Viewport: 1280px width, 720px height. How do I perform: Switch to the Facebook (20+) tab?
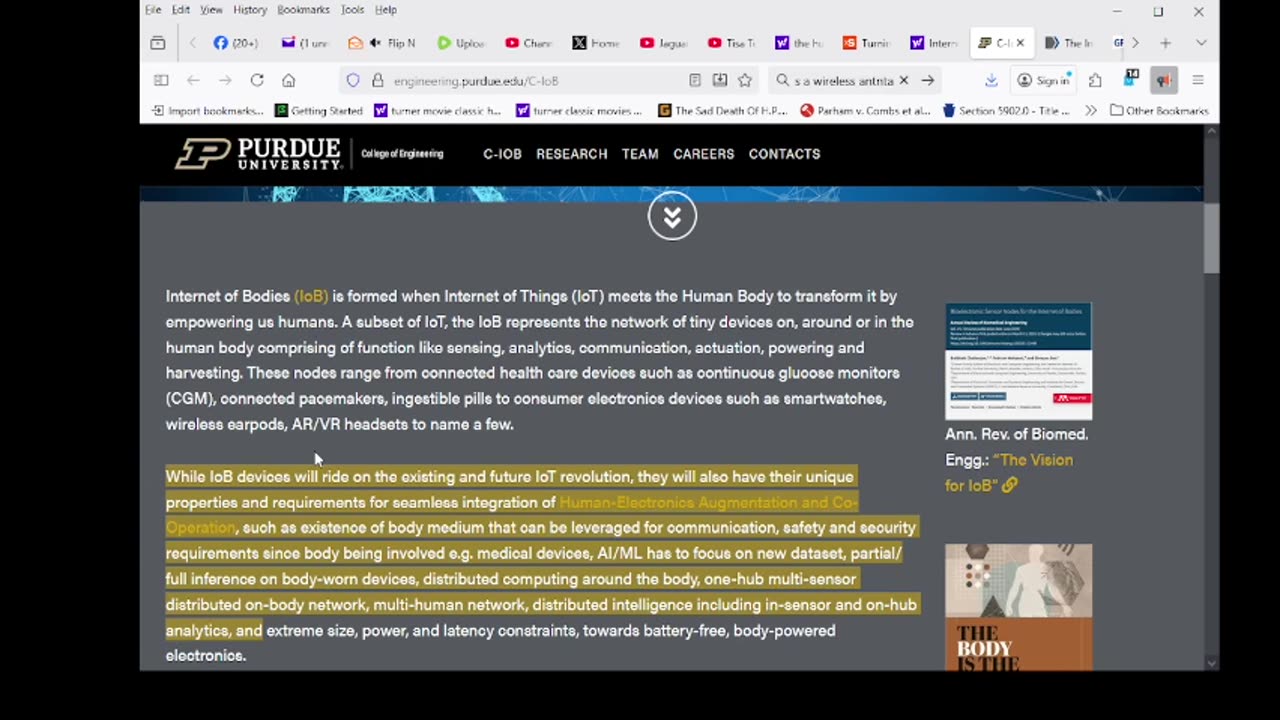[236, 43]
